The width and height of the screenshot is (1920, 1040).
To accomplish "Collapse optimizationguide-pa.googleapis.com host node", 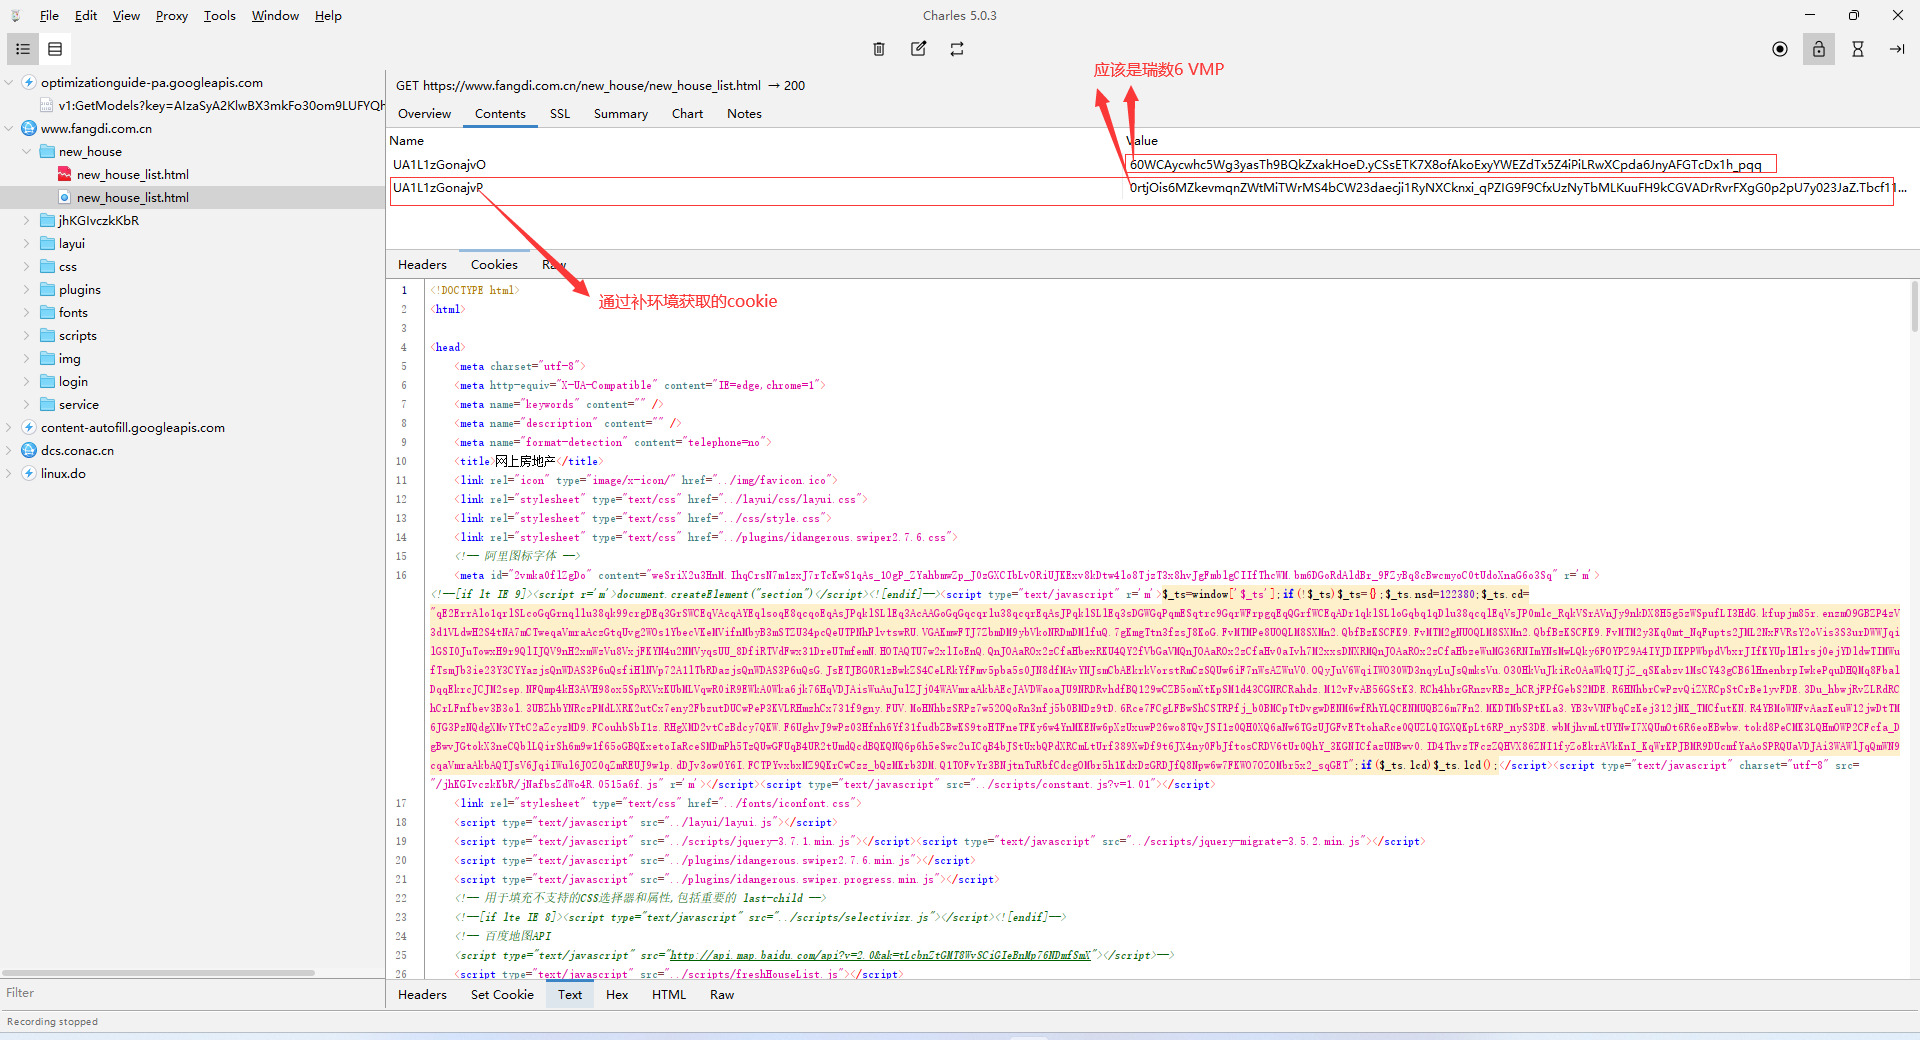I will pos(9,83).
